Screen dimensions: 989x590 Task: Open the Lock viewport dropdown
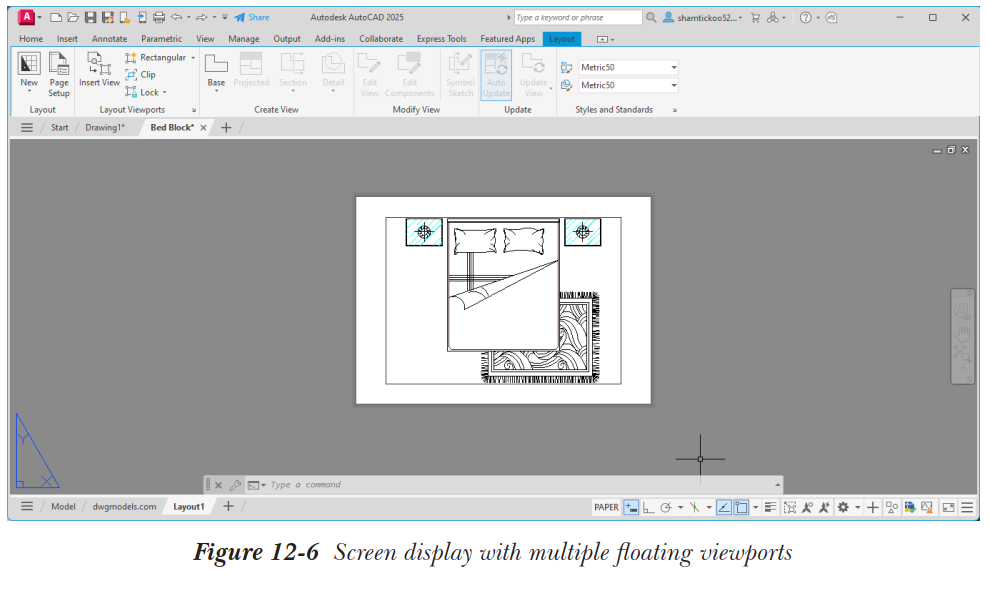[165, 93]
